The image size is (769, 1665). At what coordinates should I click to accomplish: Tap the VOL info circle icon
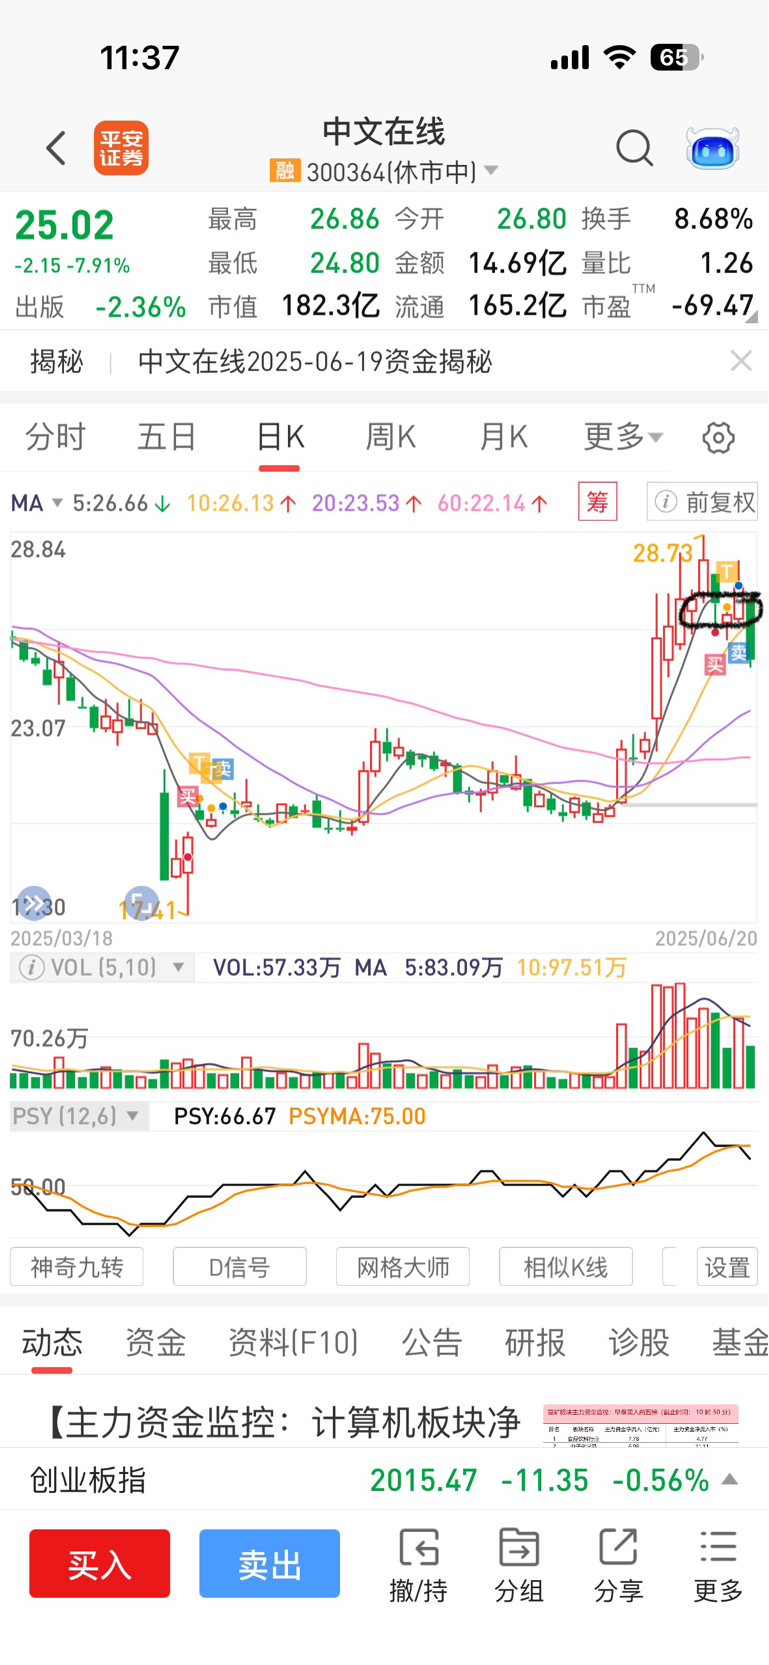coord(32,967)
